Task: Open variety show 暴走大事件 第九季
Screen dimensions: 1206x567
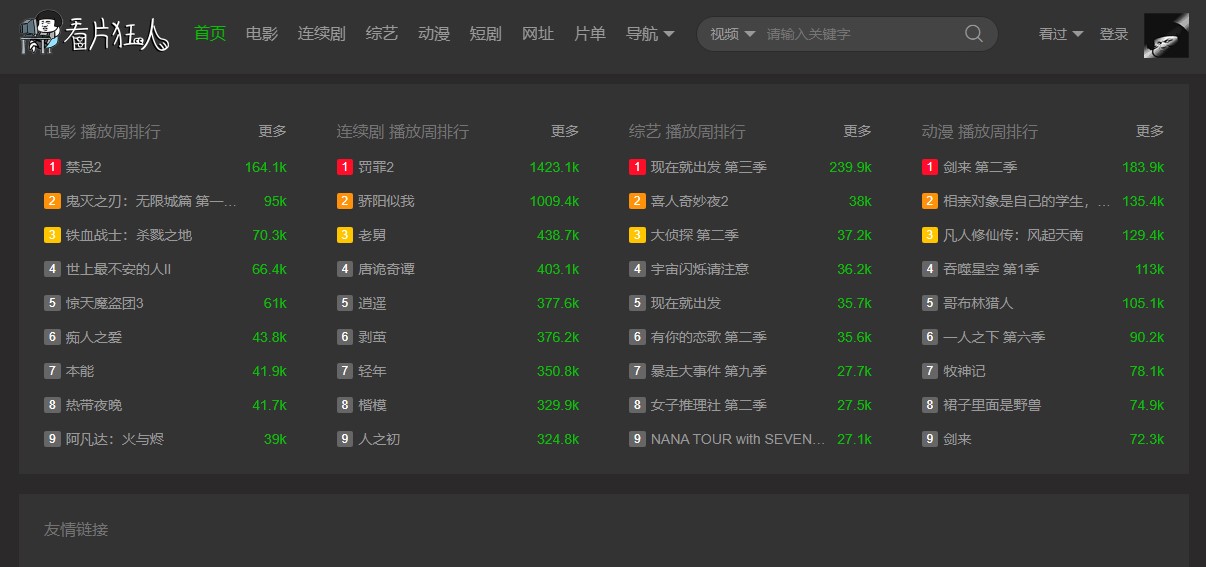Action: pos(709,371)
